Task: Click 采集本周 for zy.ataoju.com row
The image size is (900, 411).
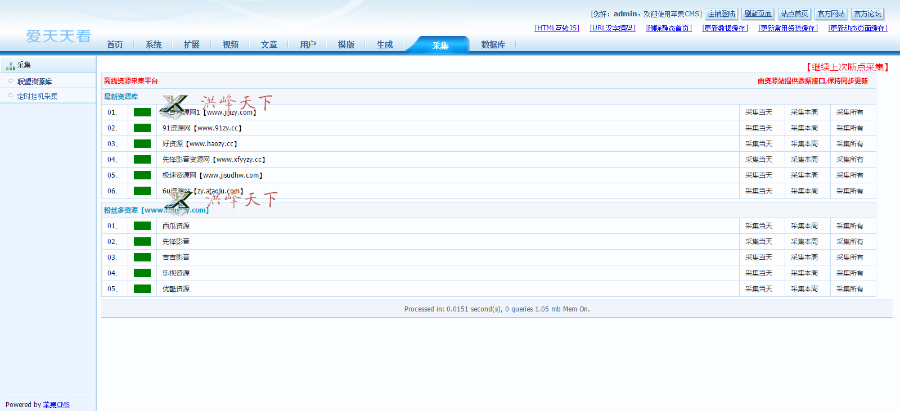Action: pos(804,191)
